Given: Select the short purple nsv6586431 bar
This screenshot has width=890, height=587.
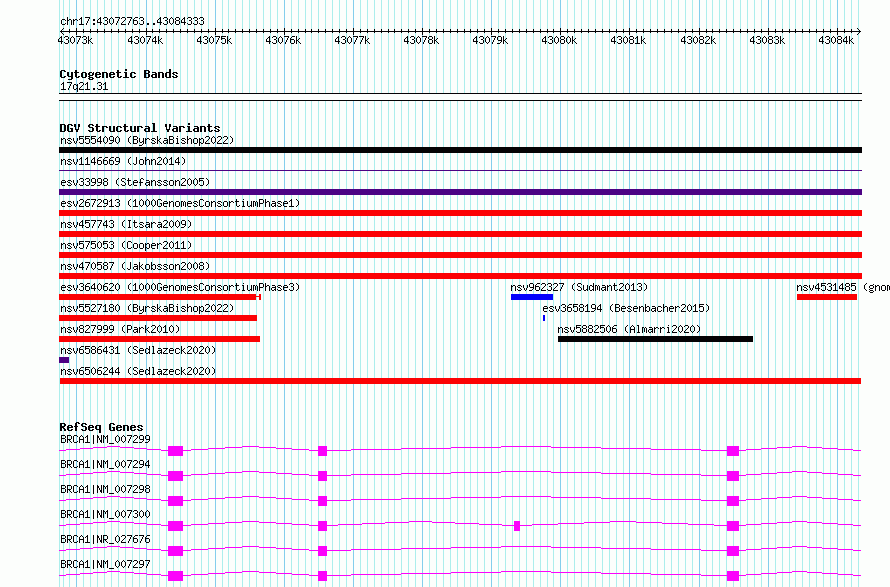Looking at the screenshot, I should 64,360.
